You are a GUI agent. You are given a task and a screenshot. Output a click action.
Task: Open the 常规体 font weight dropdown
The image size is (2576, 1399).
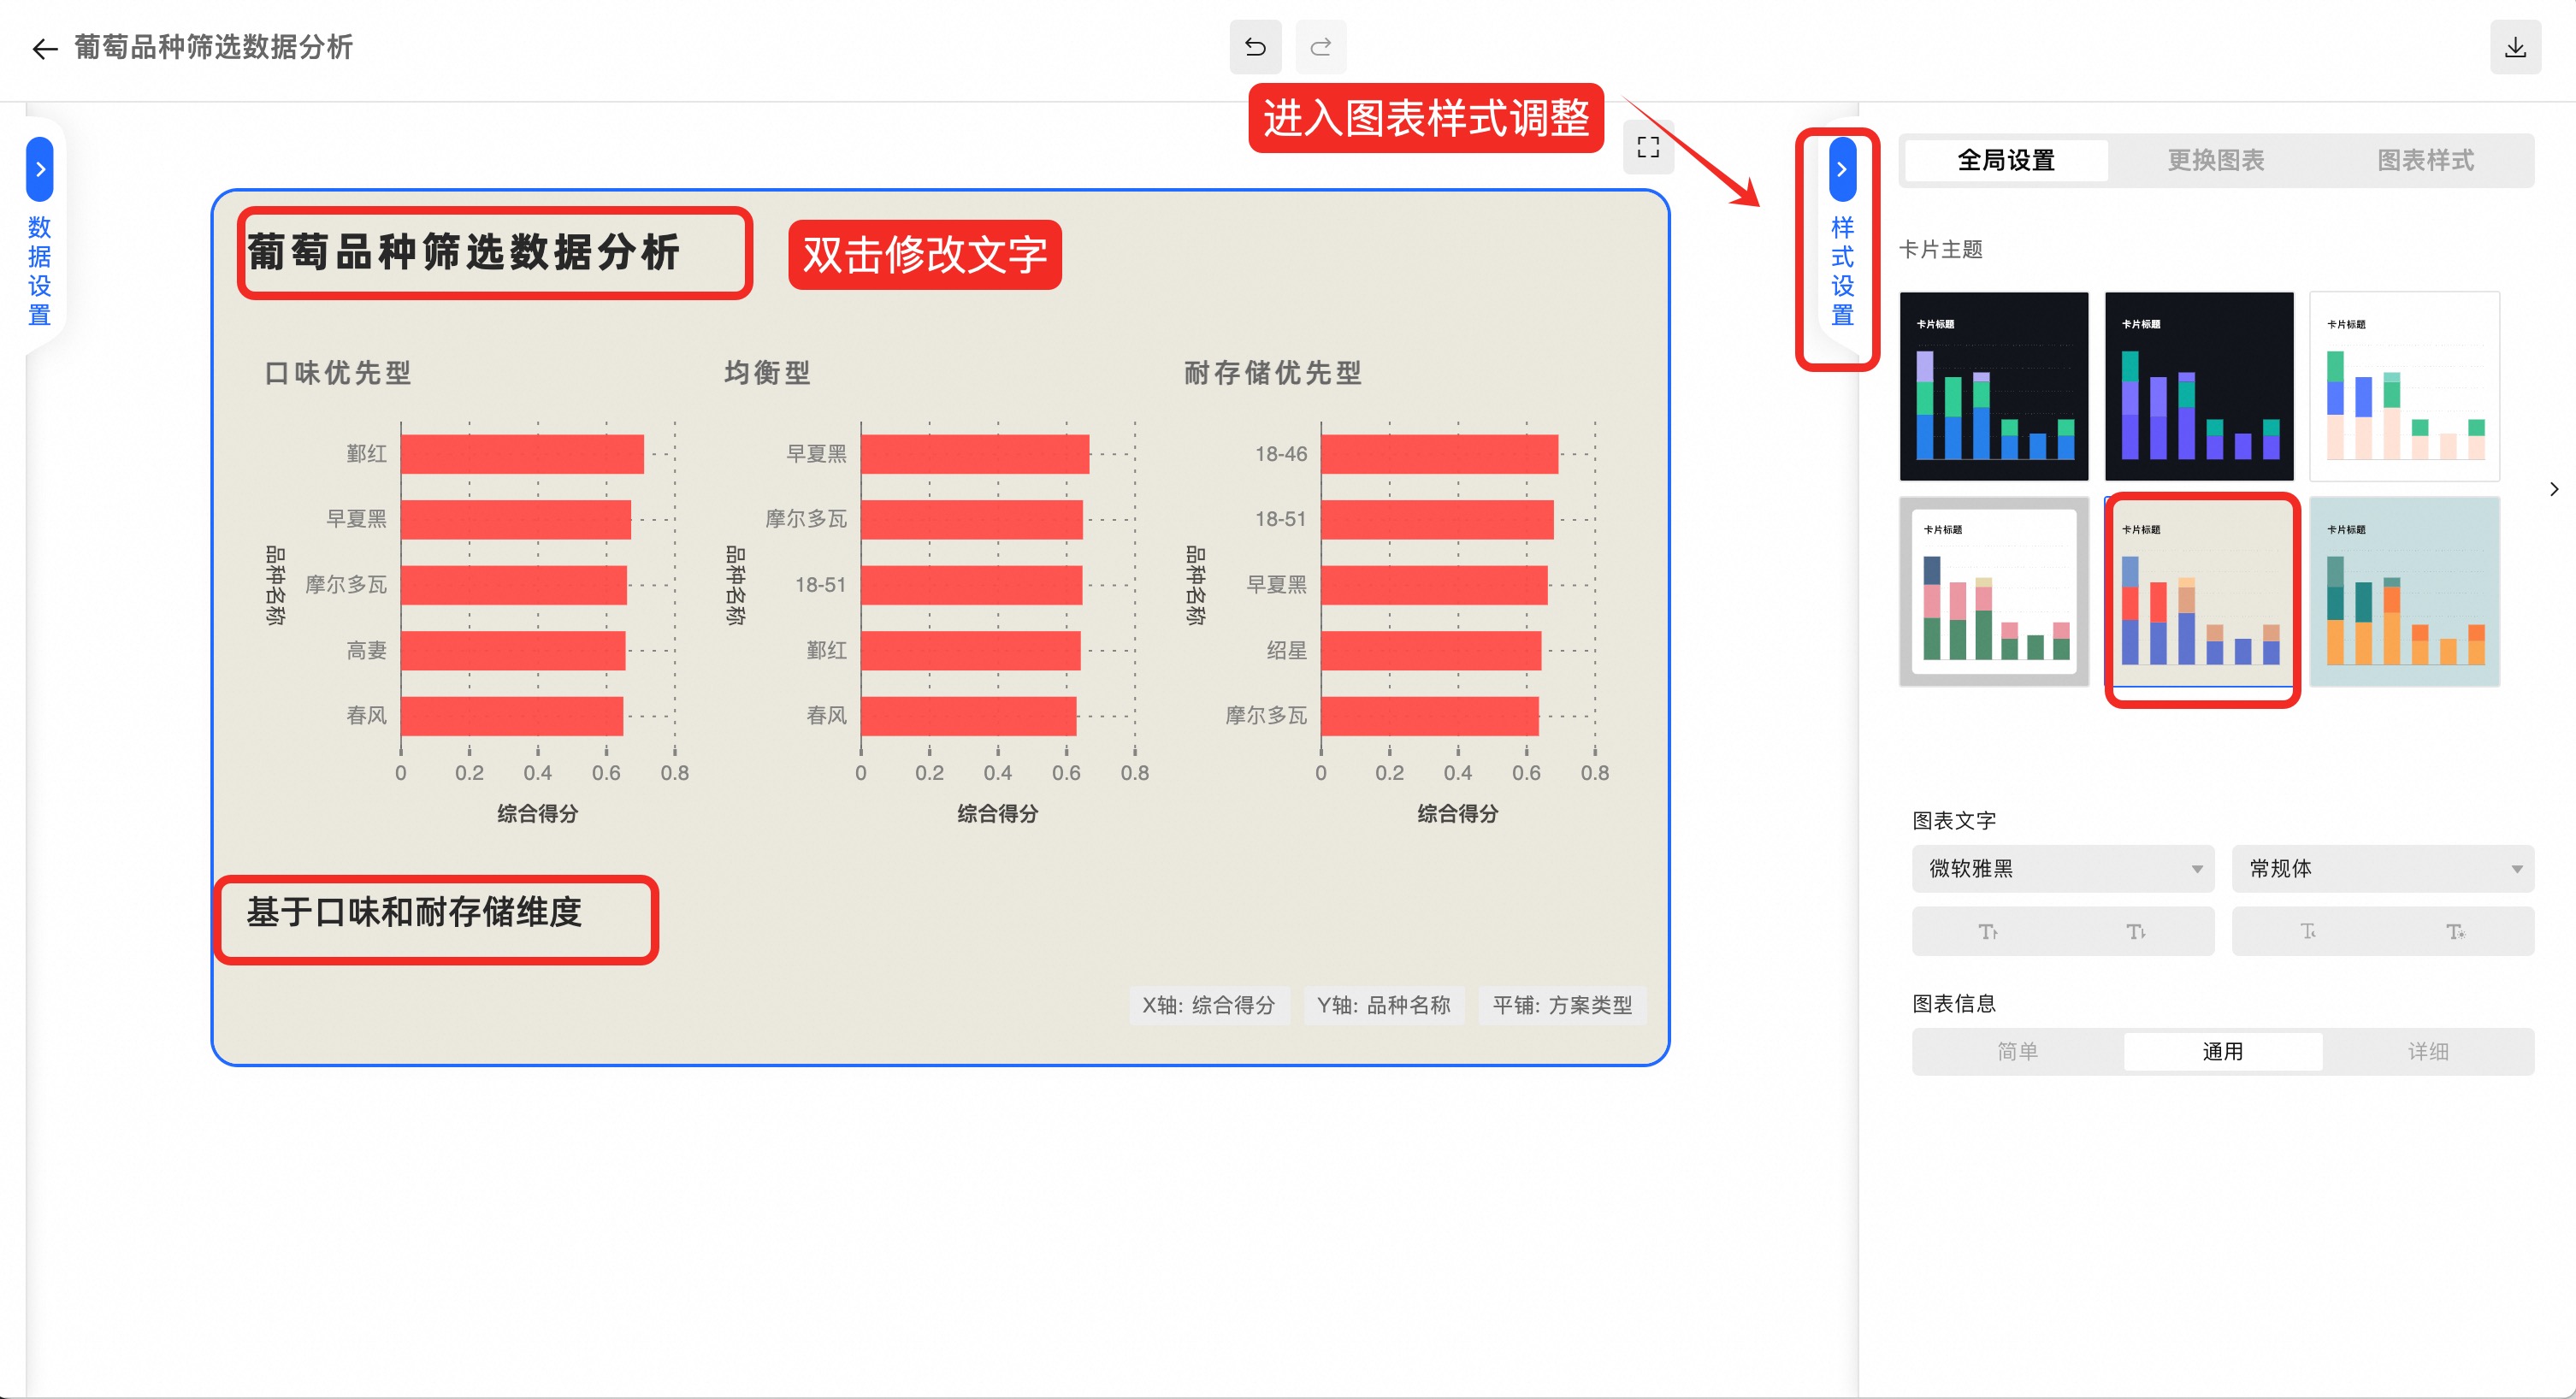(x=2382, y=868)
